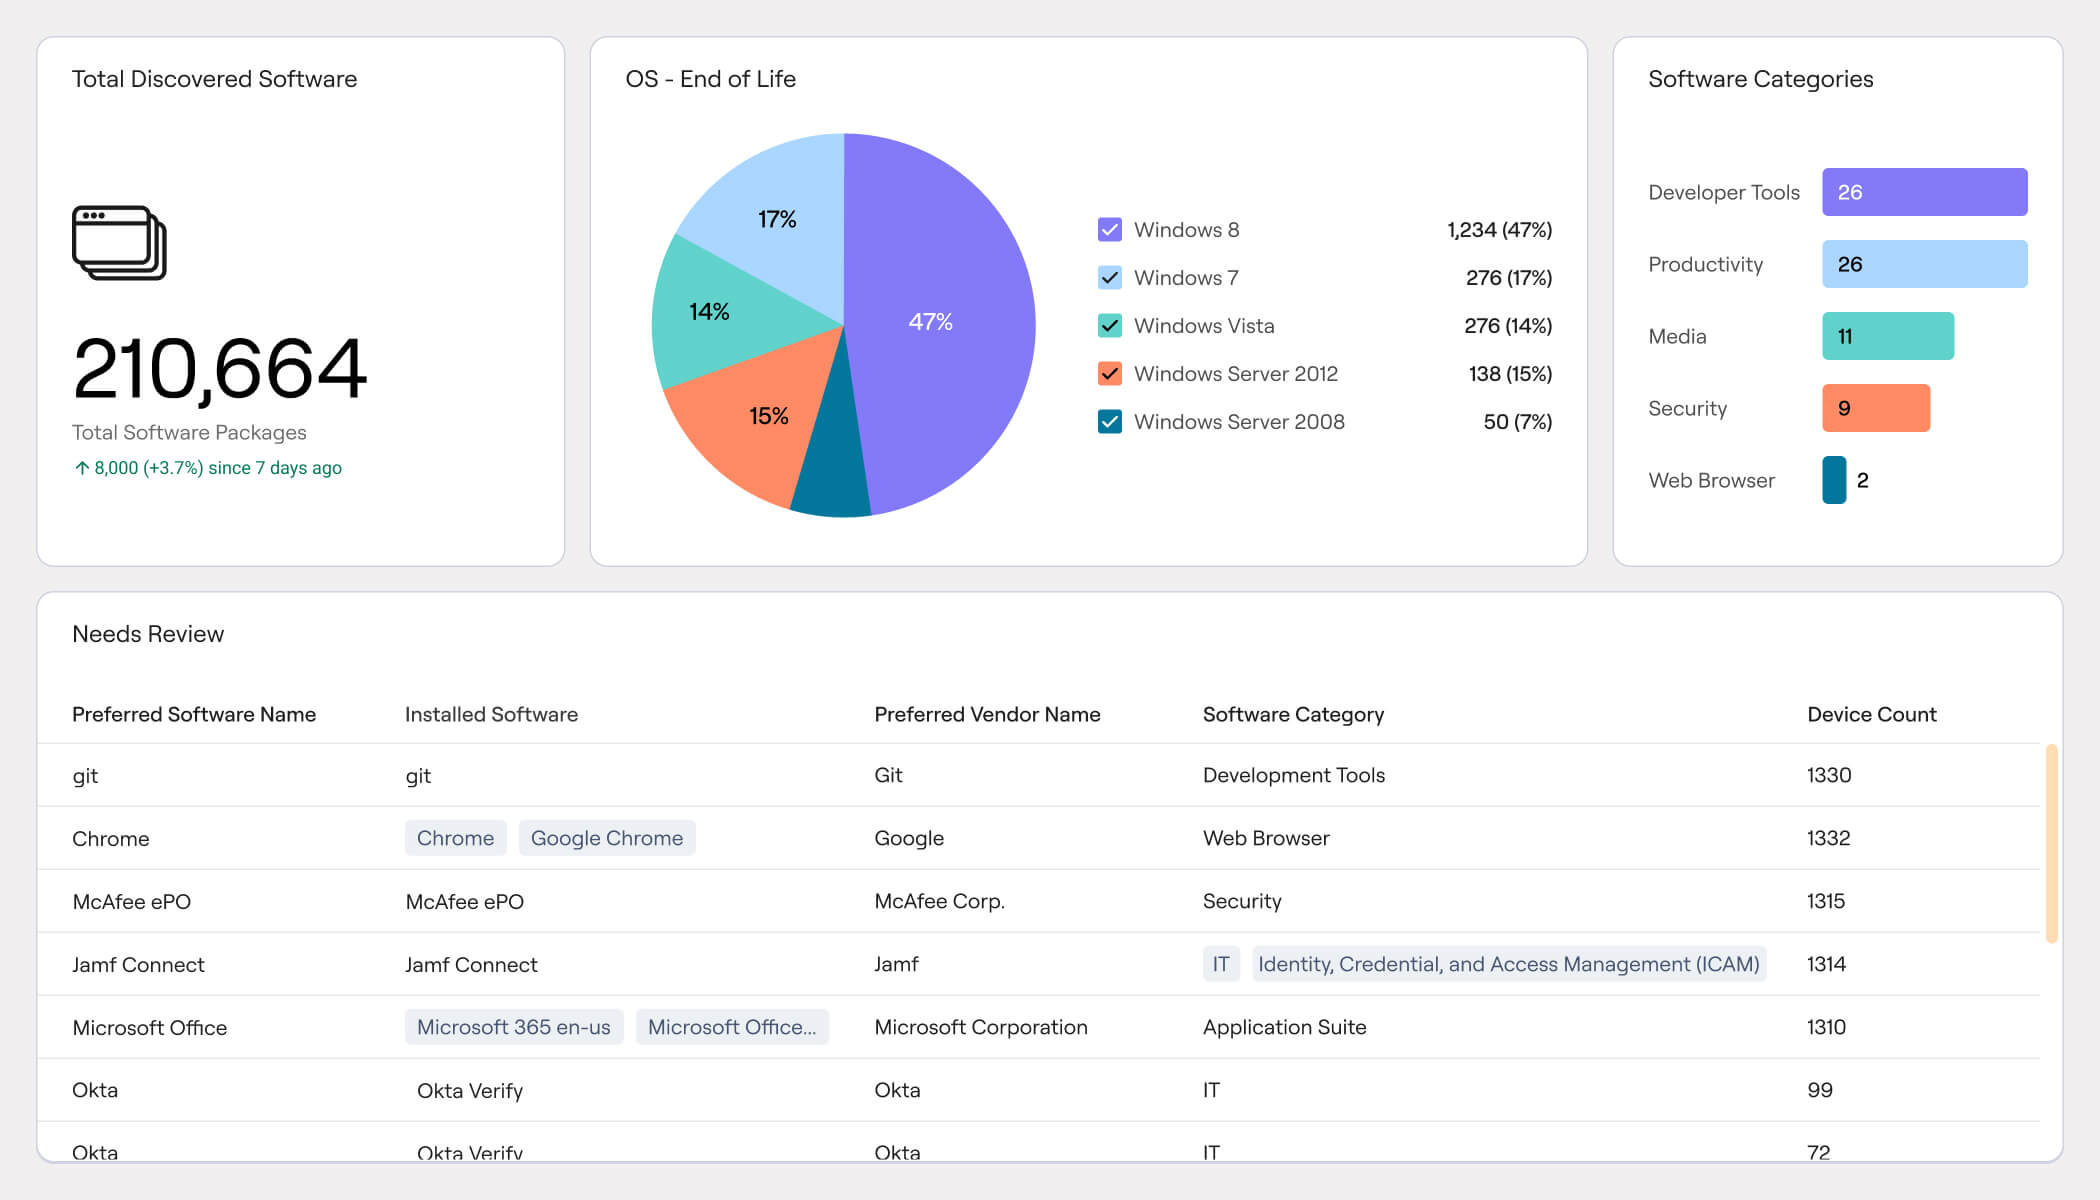The image size is (2100, 1200).
Task: Click the green upward trend arrow
Action: coord(82,468)
